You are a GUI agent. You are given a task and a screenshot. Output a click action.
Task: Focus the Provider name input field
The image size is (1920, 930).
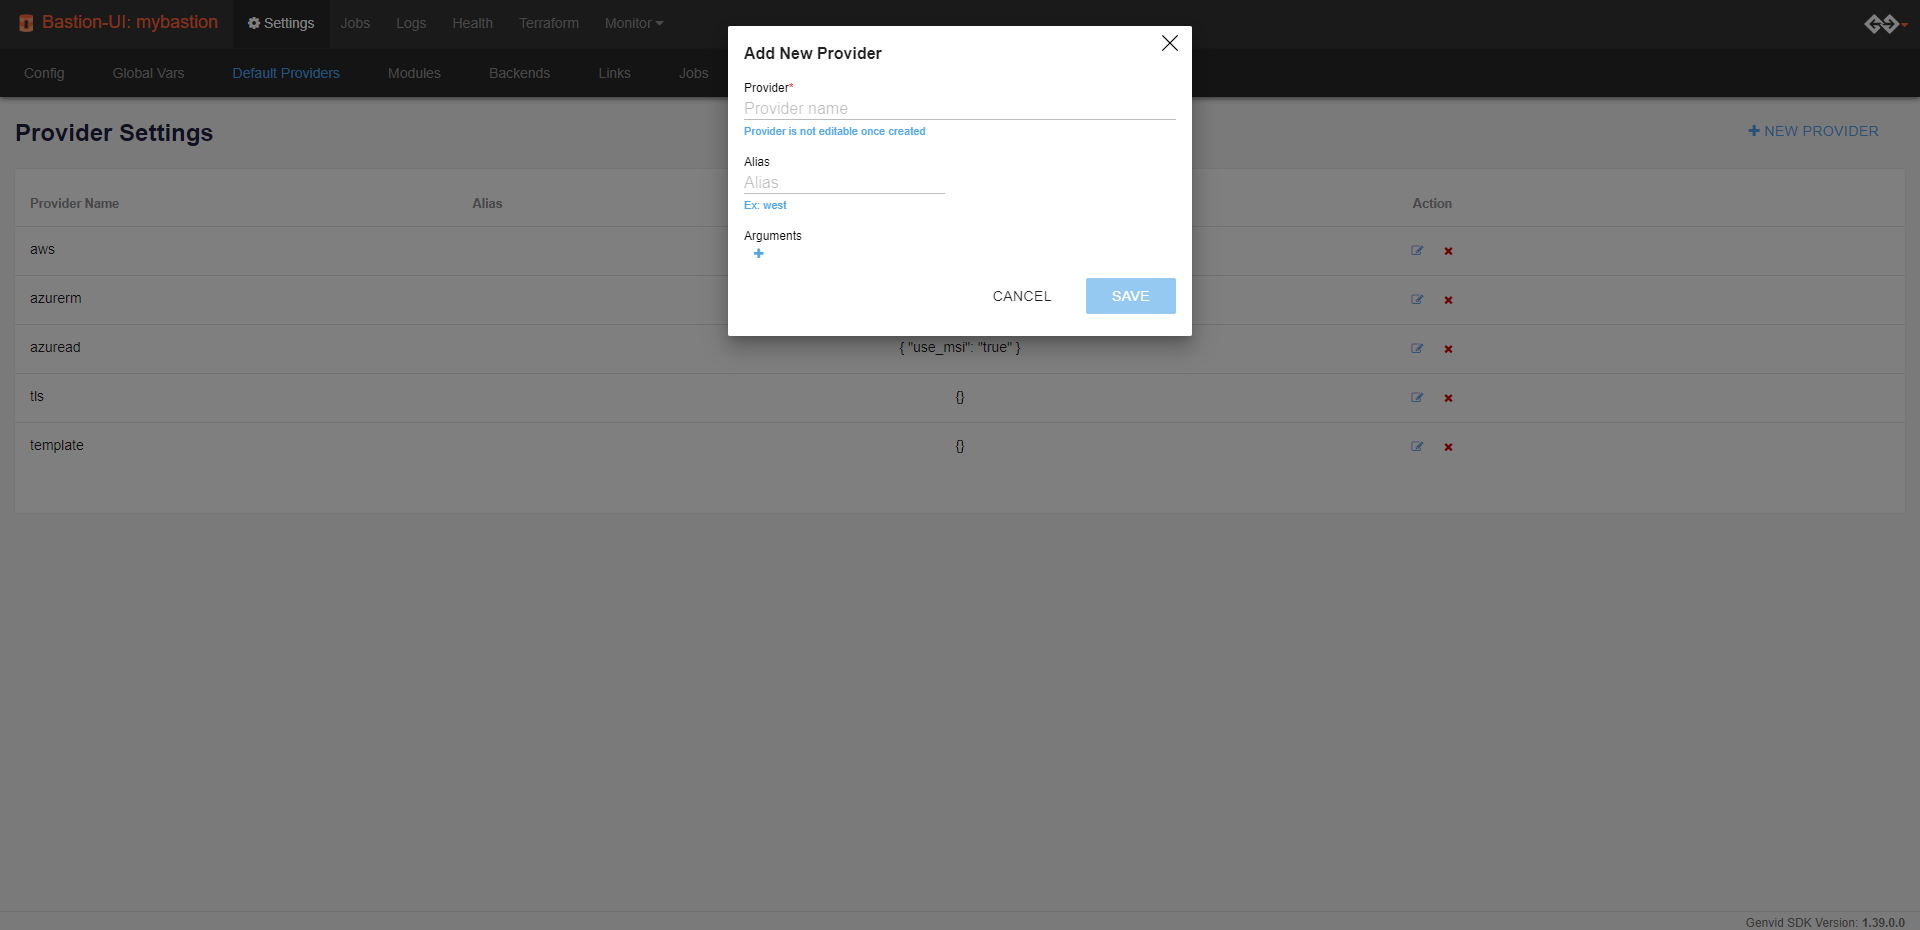pos(959,108)
